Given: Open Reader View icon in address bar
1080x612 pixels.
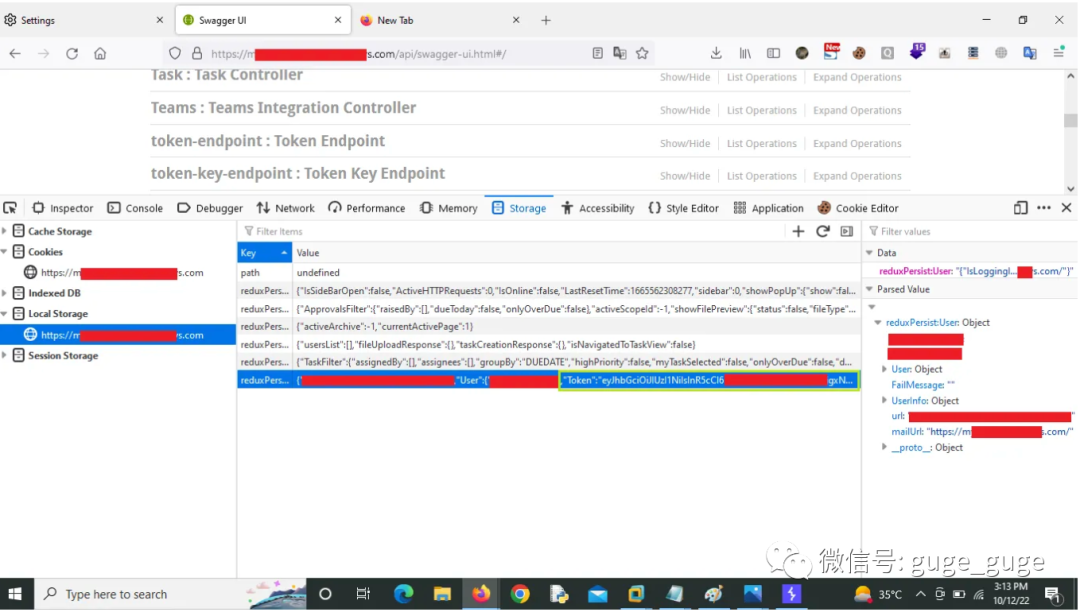Looking at the screenshot, I should pyautogui.click(x=597, y=54).
